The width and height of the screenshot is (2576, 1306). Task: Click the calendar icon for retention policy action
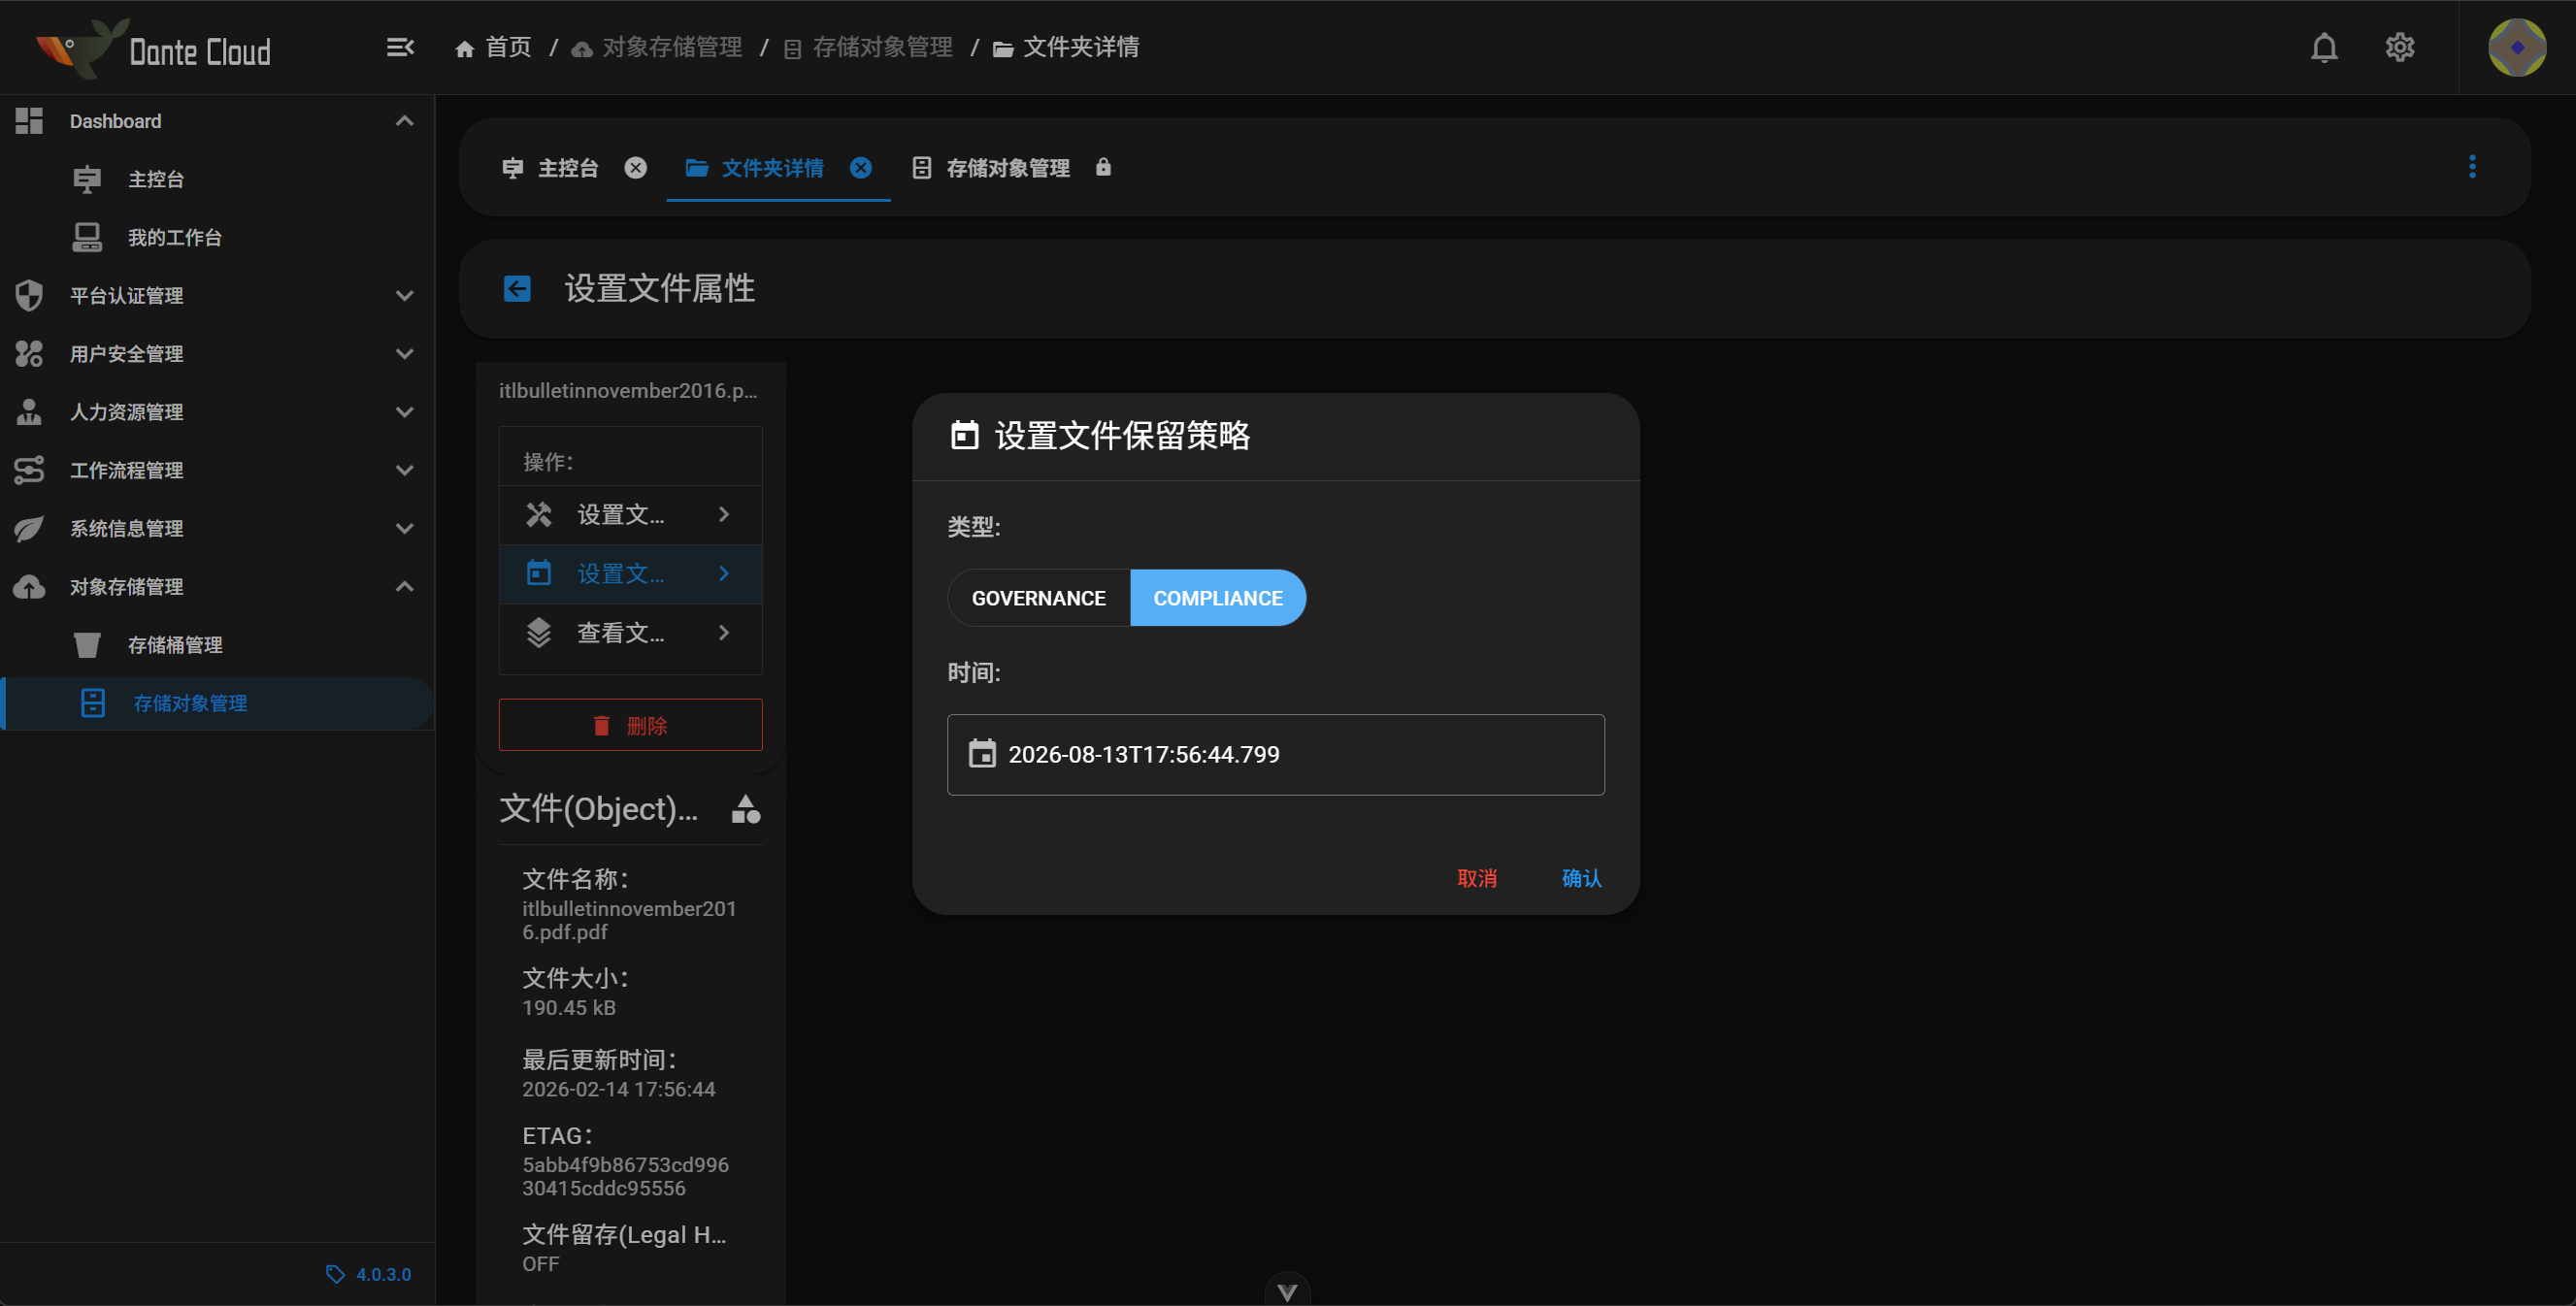[539, 573]
